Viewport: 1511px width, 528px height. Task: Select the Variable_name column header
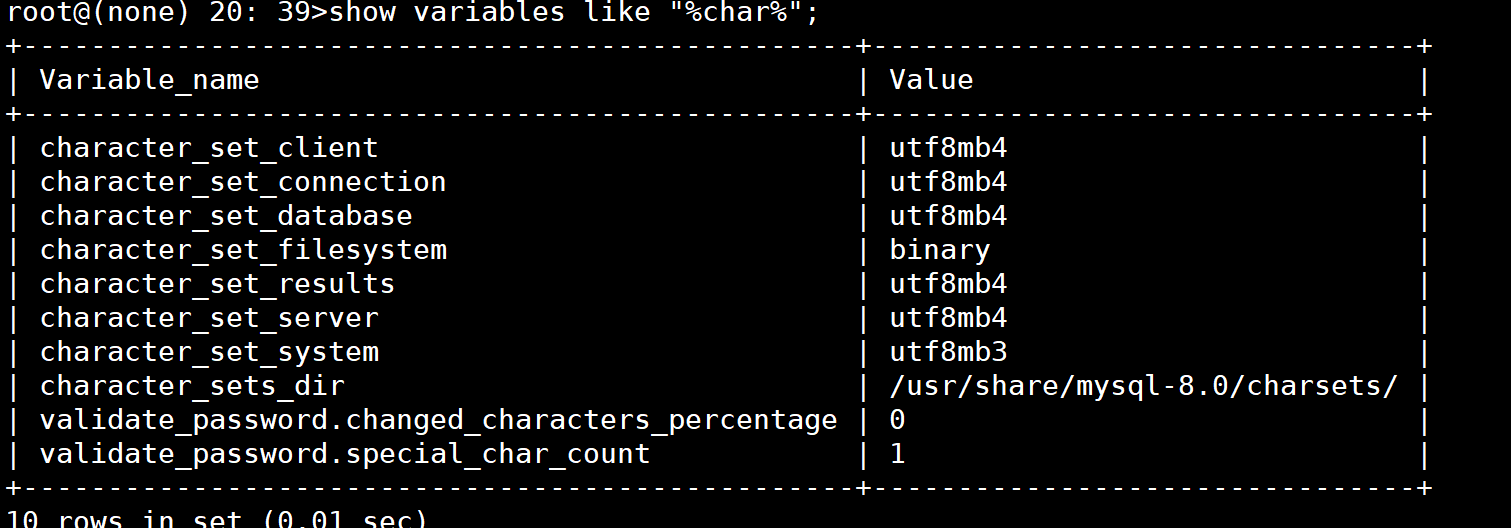point(149,80)
